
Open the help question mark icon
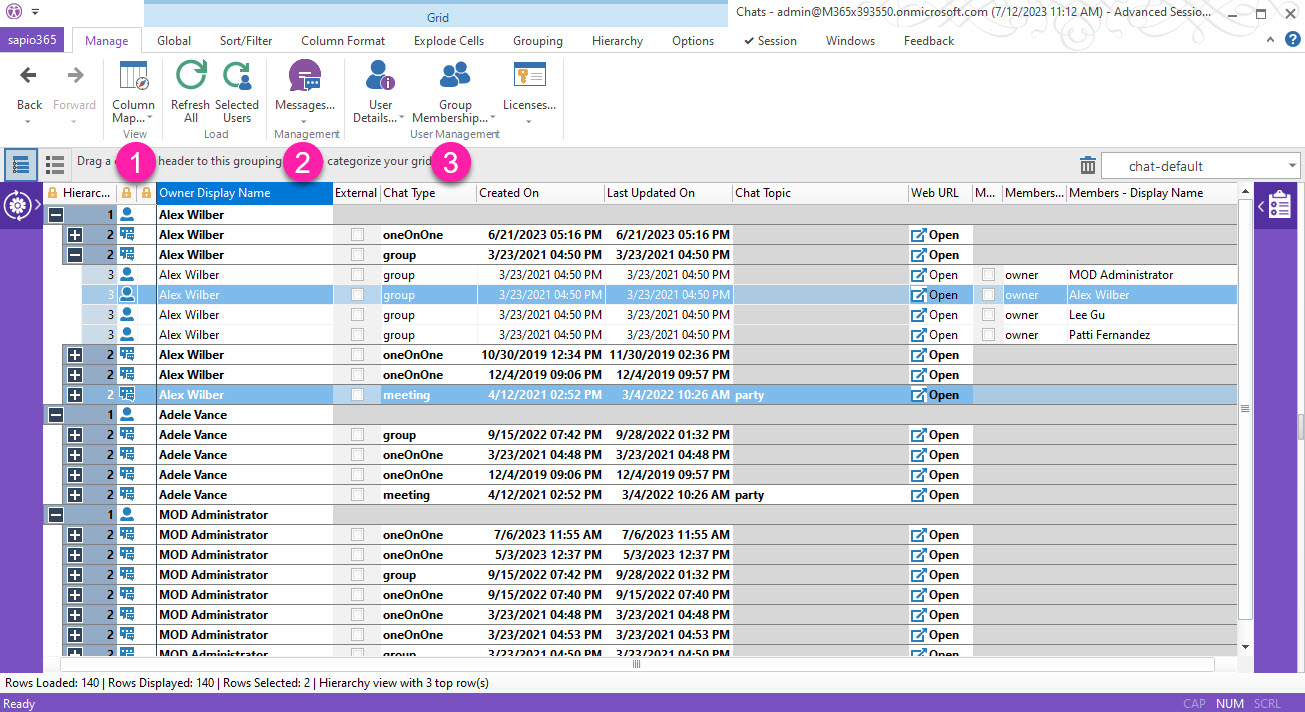click(1292, 40)
